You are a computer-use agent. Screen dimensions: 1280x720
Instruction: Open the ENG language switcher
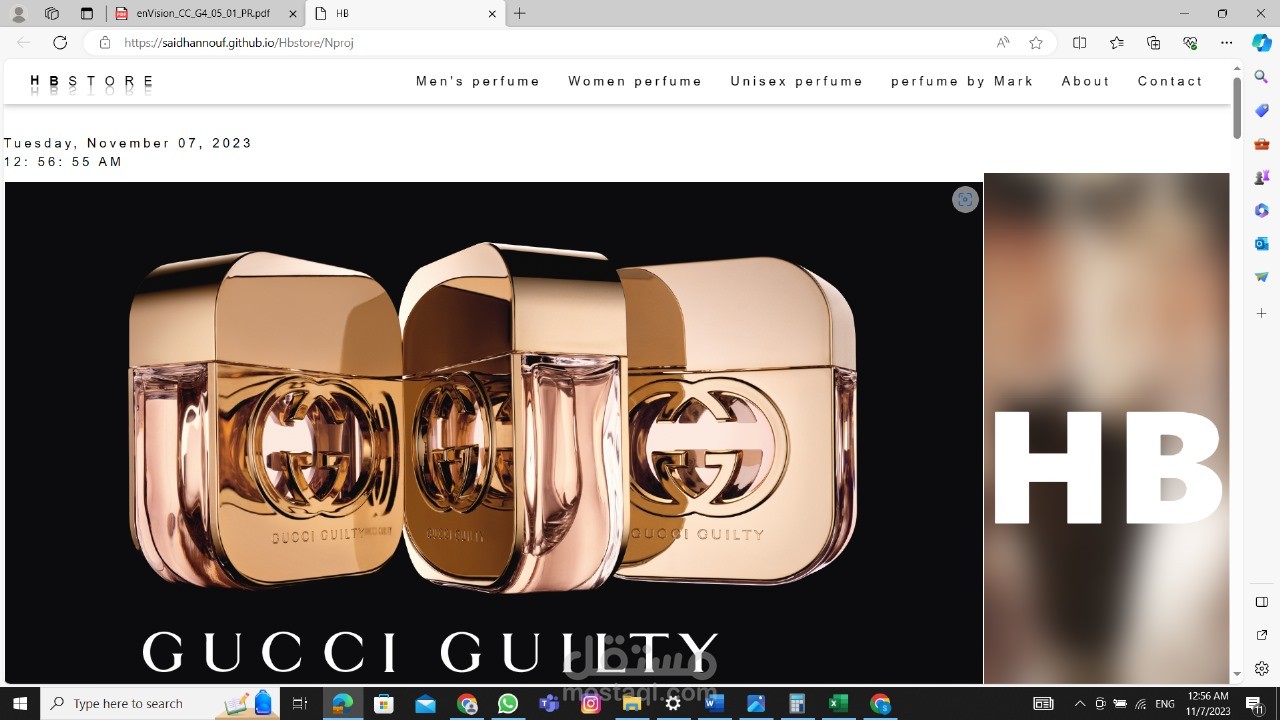coord(1165,704)
